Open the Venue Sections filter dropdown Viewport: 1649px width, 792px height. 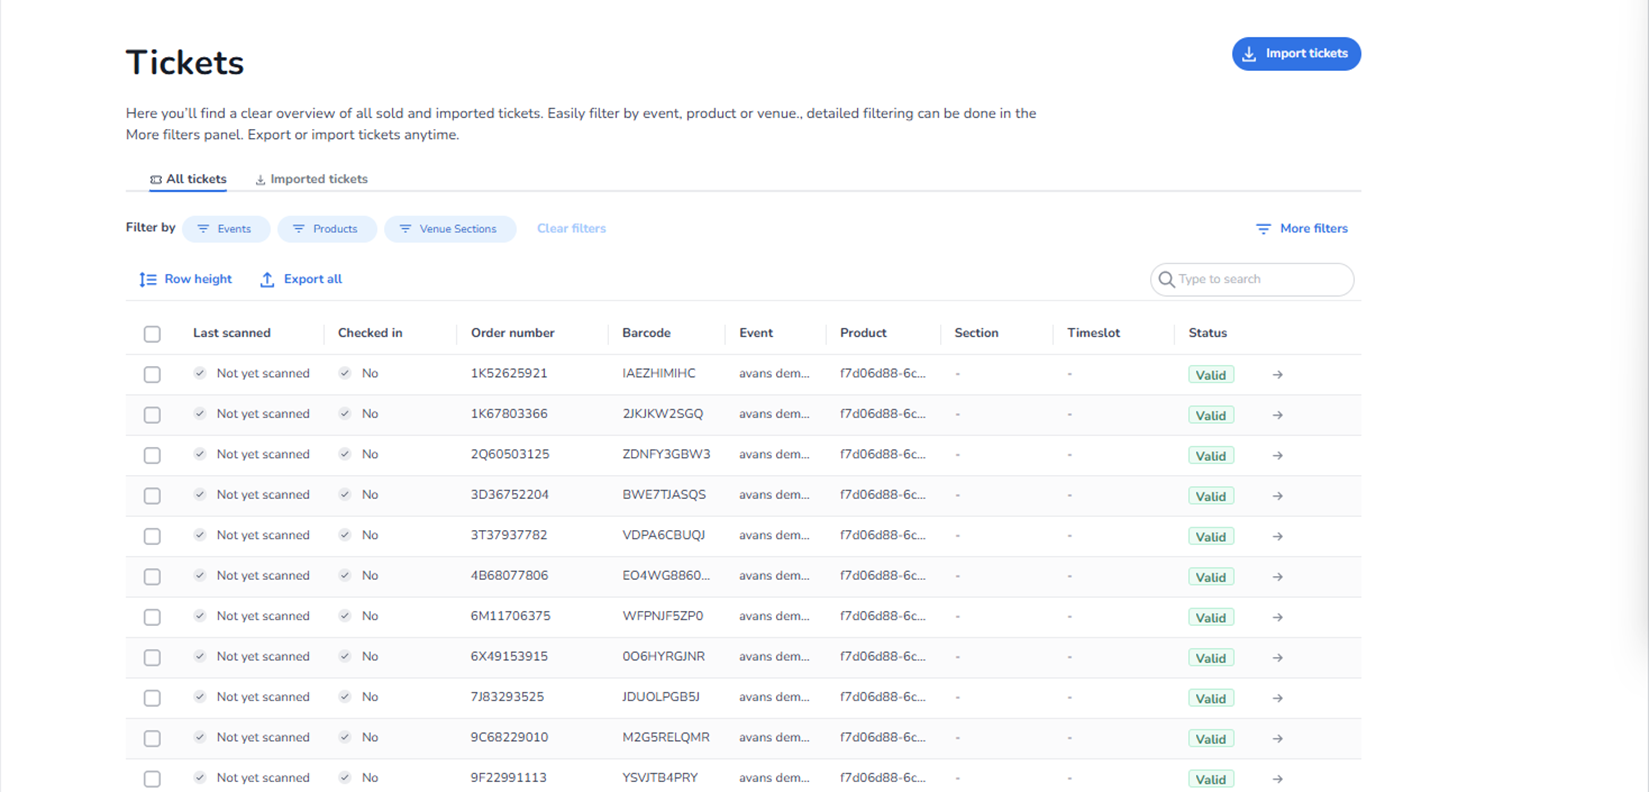449,229
